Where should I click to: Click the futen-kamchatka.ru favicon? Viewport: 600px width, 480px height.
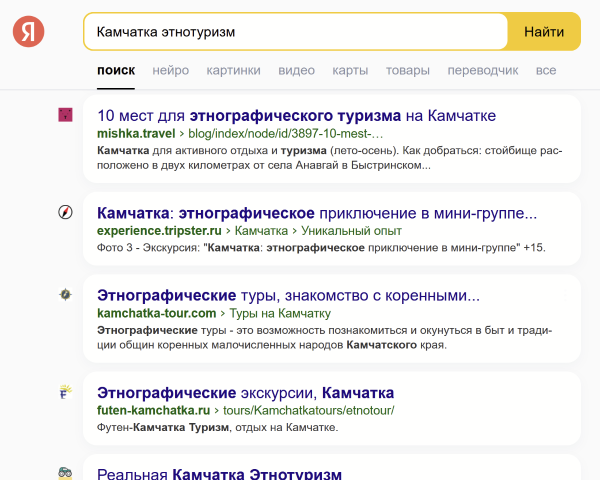coord(65,391)
